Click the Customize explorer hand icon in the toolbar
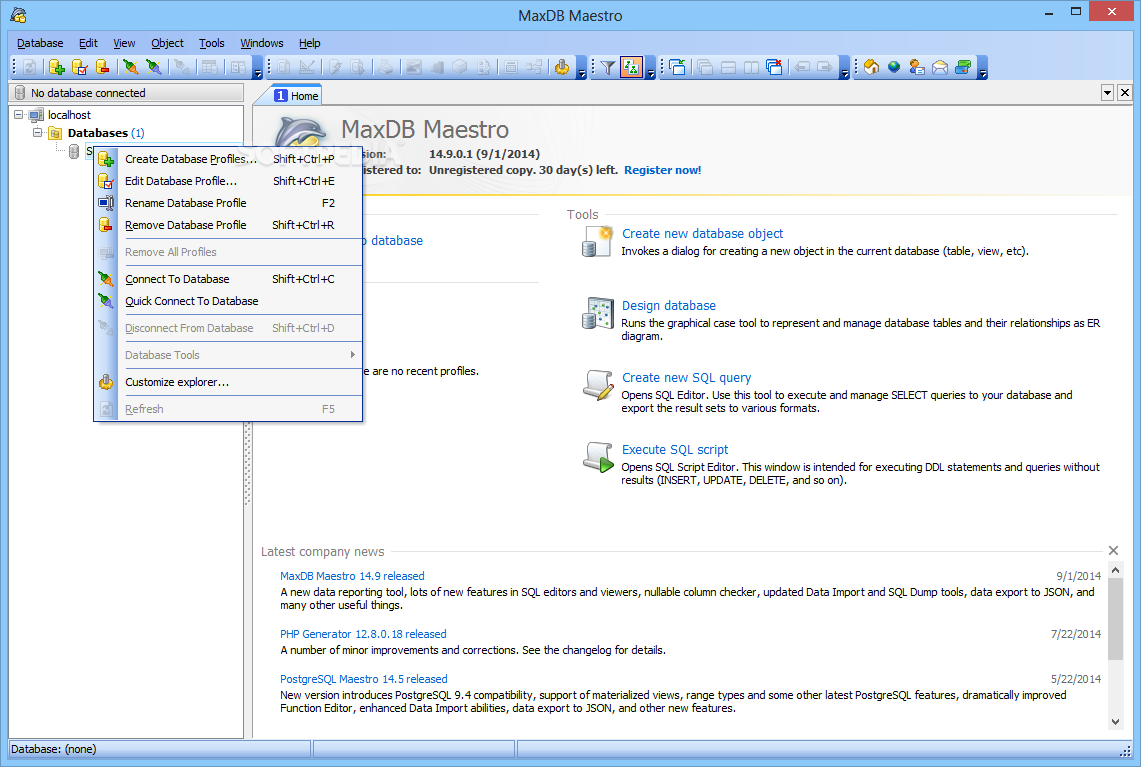The image size is (1141, 767). [562, 68]
